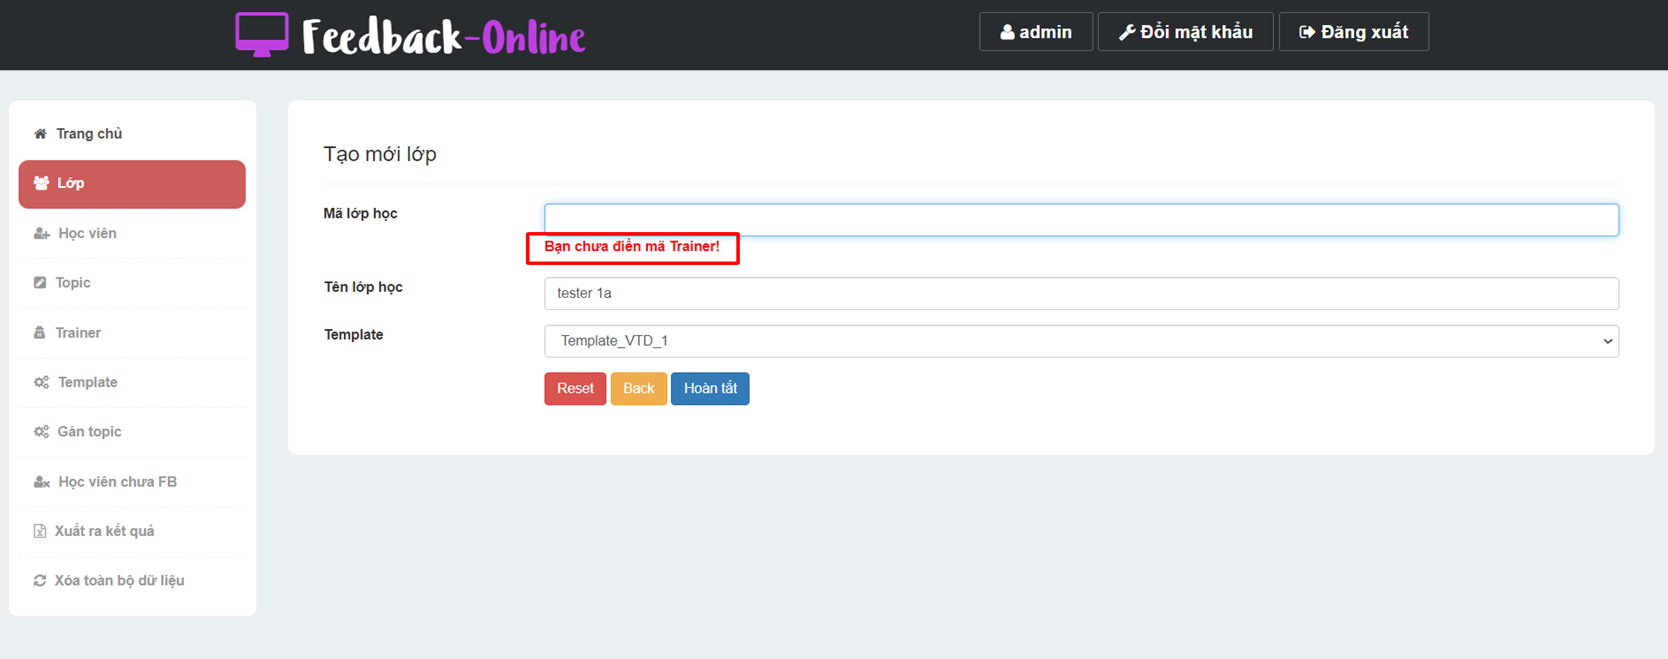Click the user icon beside Học viên
1668x659 pixels.
point(41,233)
